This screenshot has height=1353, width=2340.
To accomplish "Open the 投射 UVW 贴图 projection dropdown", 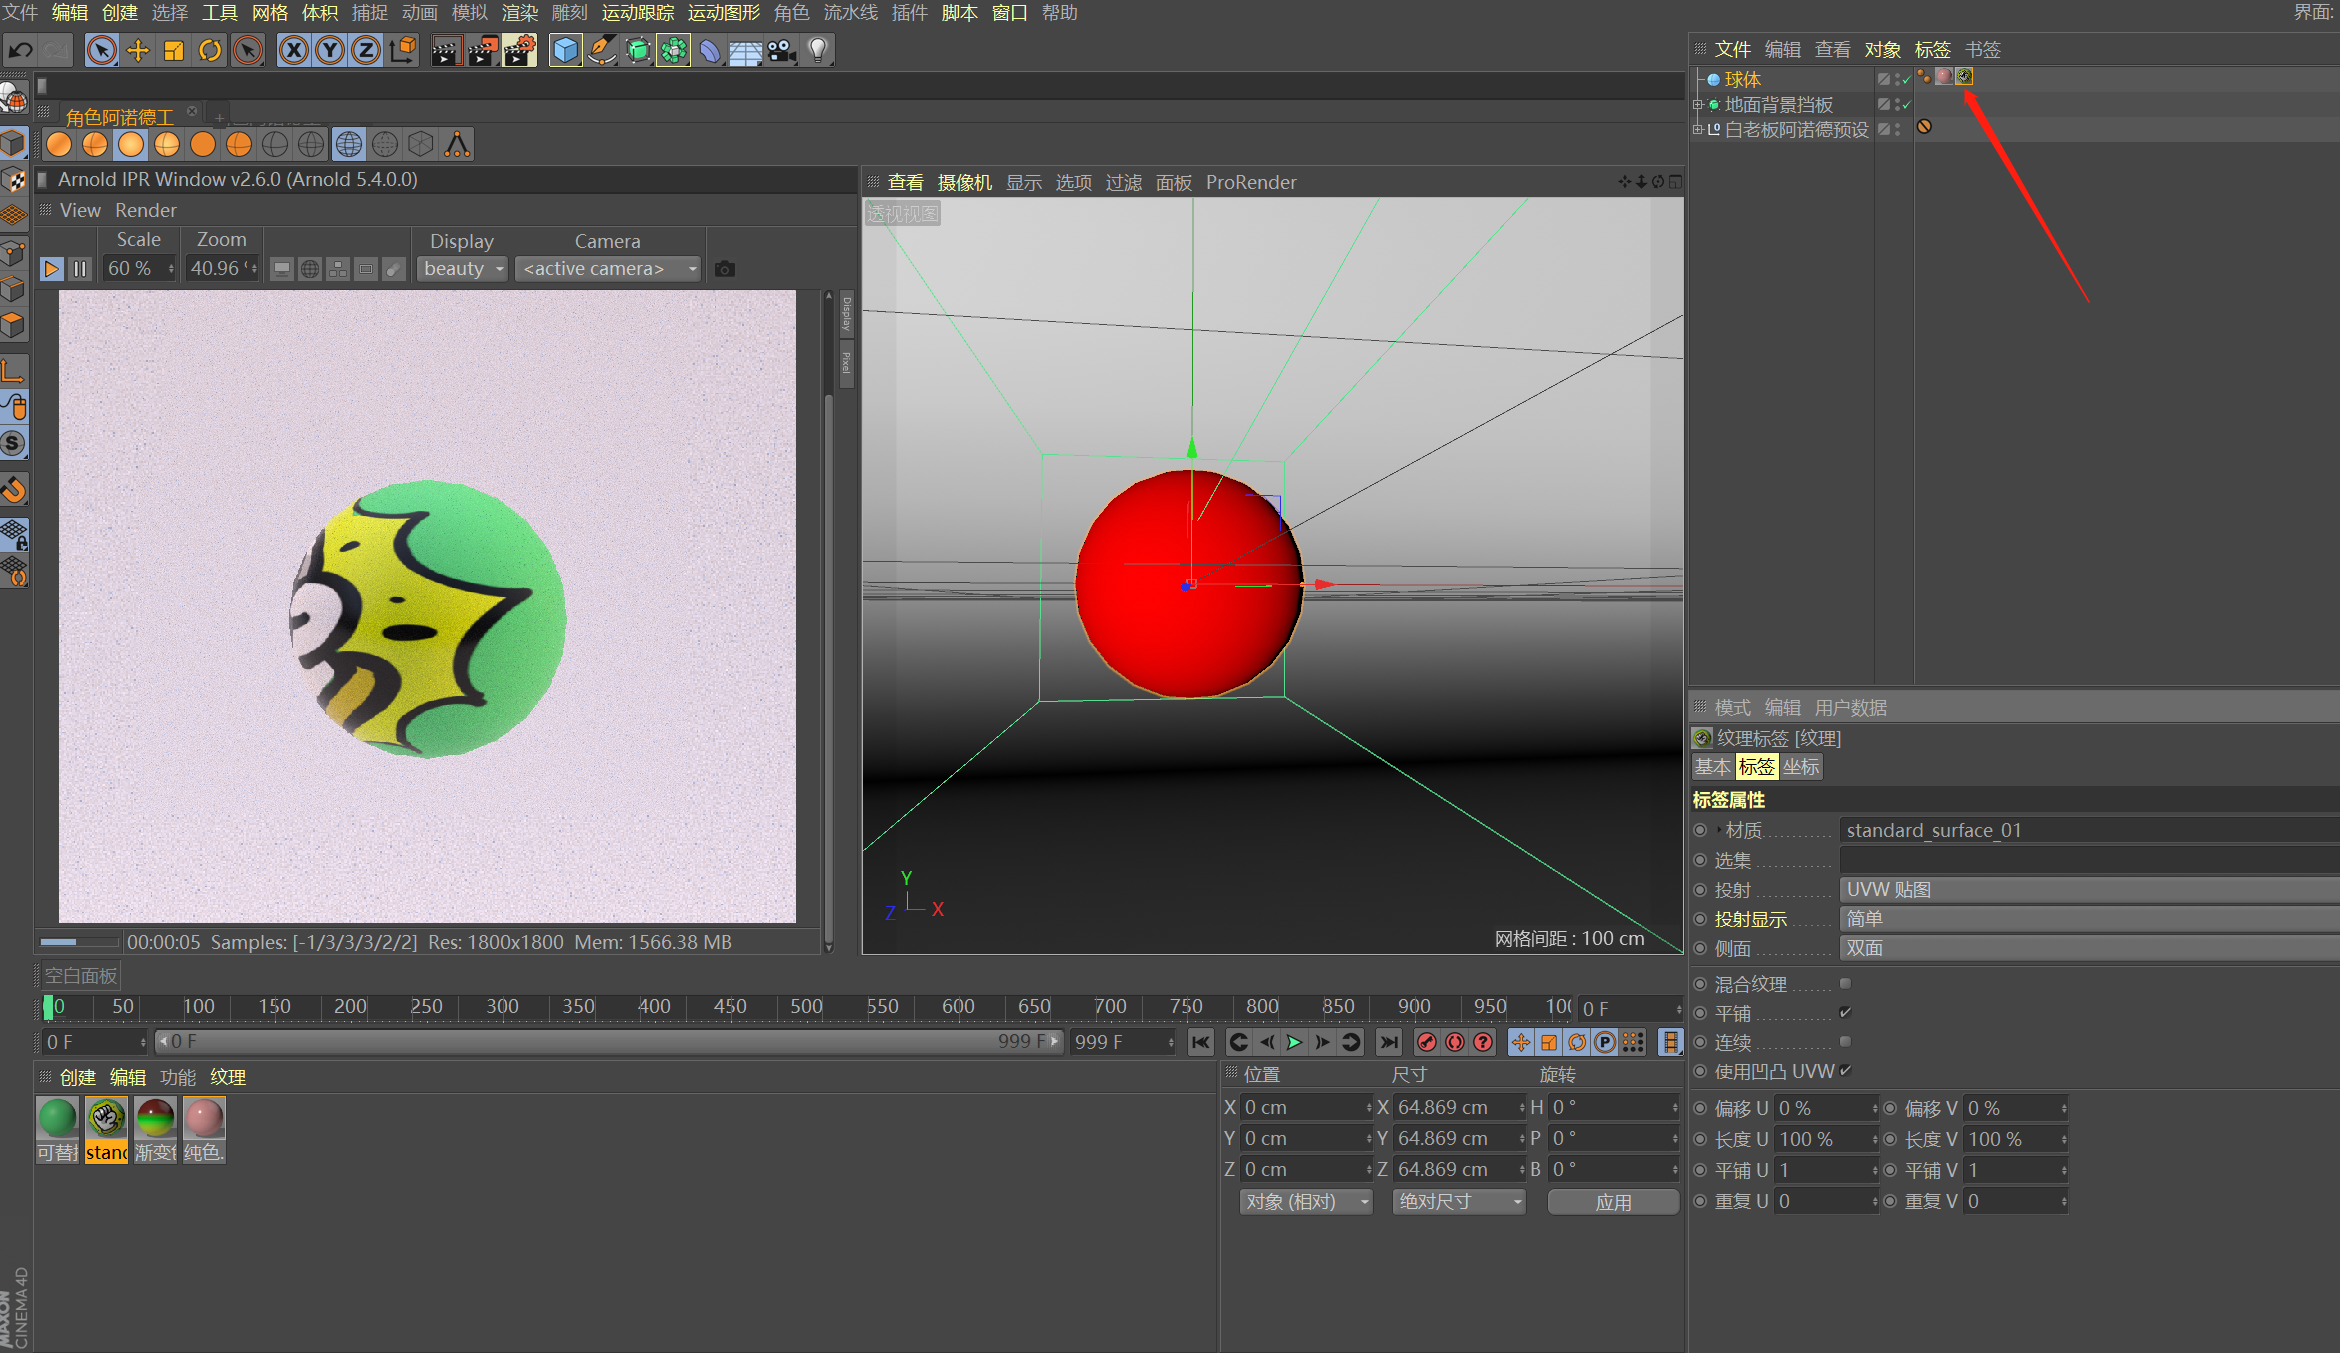I will [x=2088, y=889].
